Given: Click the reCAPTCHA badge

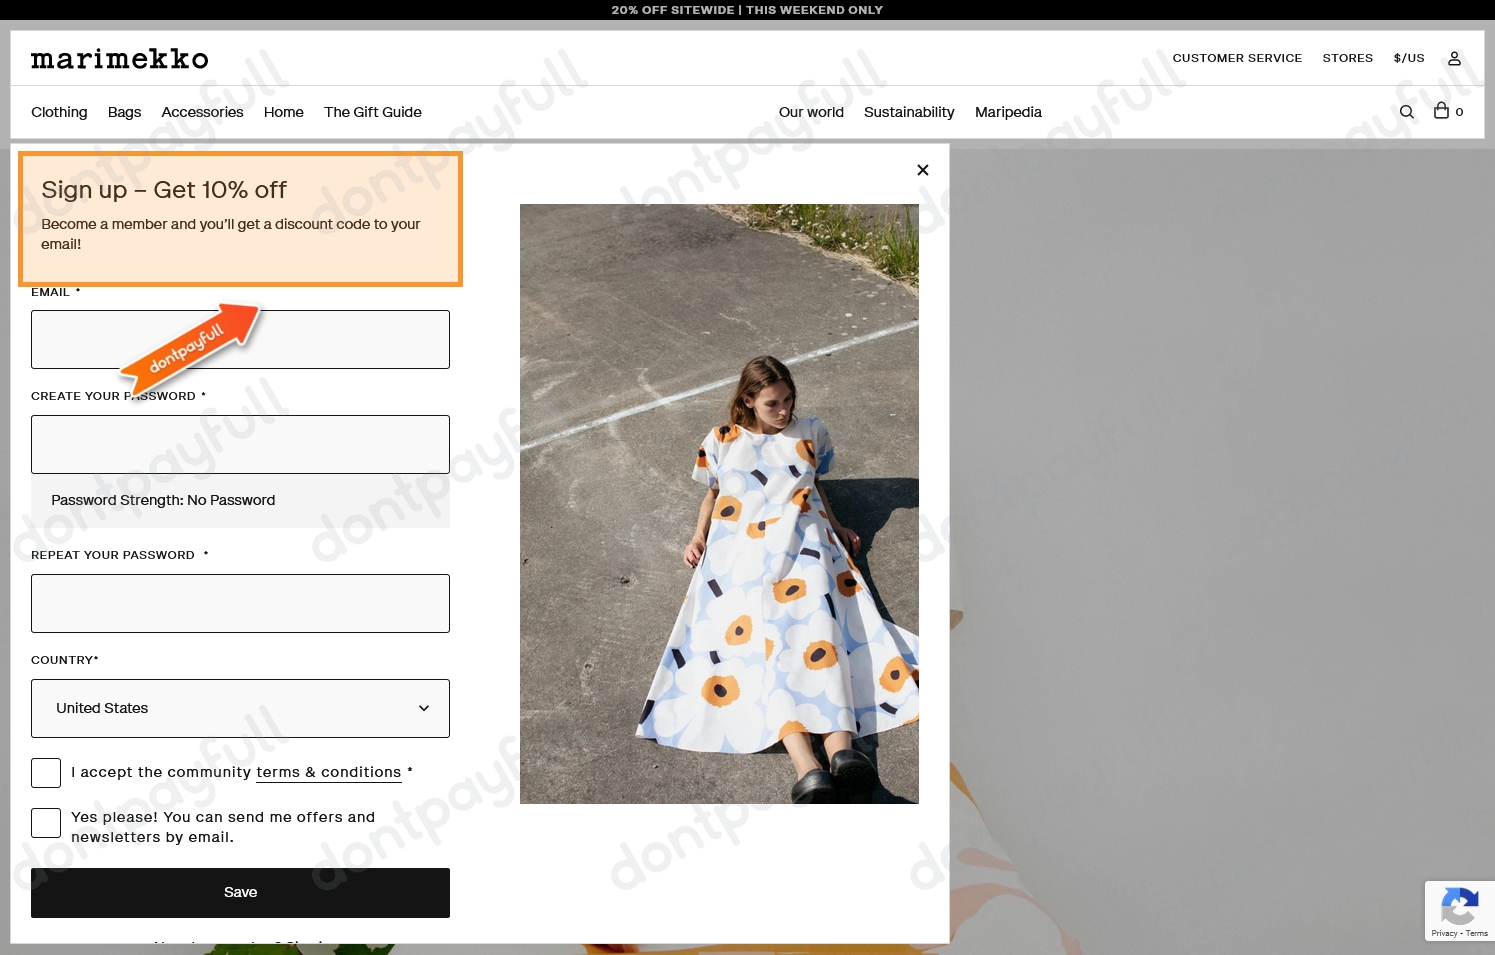Looking at the screenshot, I should (x=1460, y=910).
